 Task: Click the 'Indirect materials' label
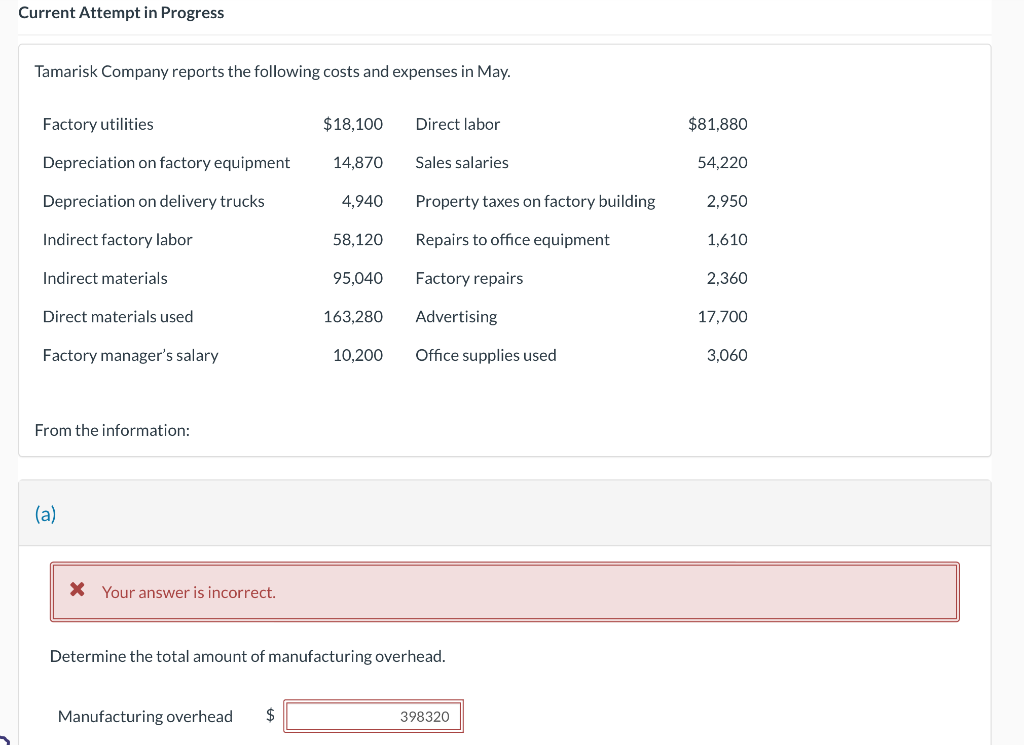coord(105,278)
